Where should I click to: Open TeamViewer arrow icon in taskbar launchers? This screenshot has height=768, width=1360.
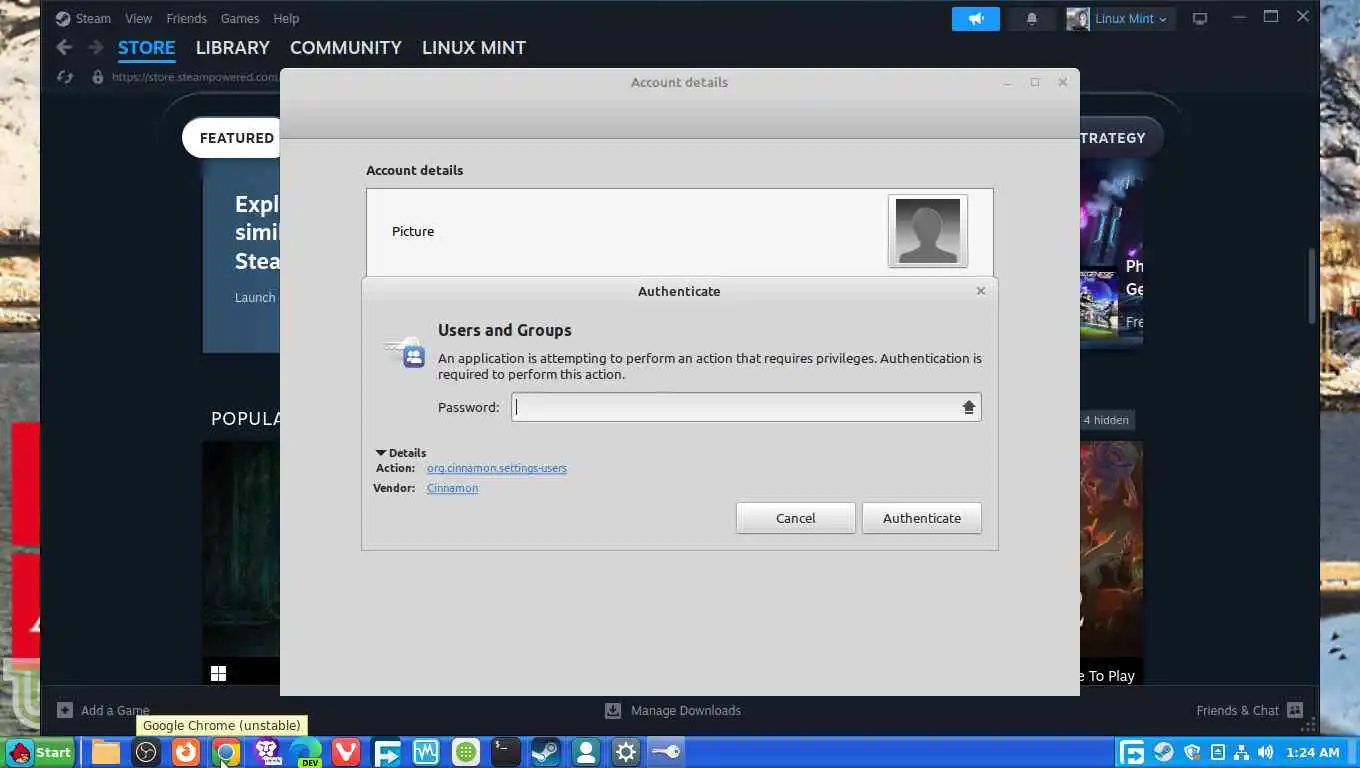tap(386, 752)
